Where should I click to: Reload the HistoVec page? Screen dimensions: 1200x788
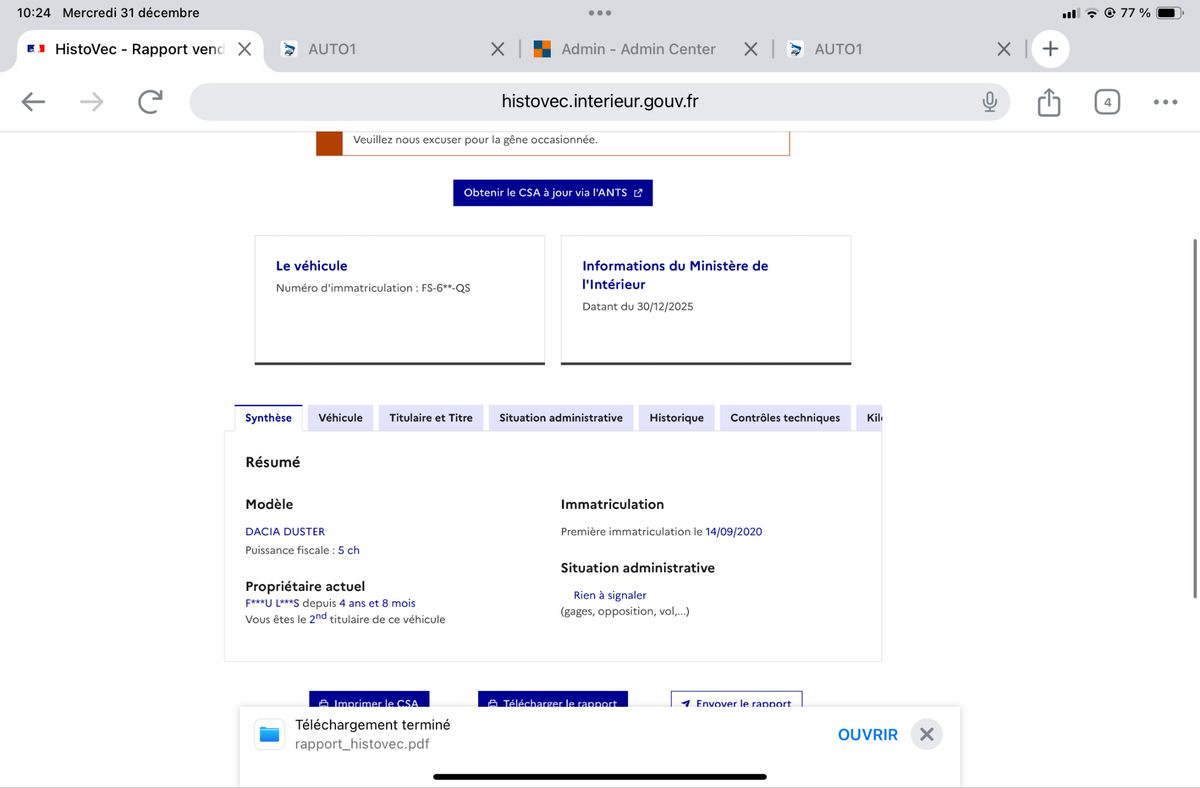point(150,101)
